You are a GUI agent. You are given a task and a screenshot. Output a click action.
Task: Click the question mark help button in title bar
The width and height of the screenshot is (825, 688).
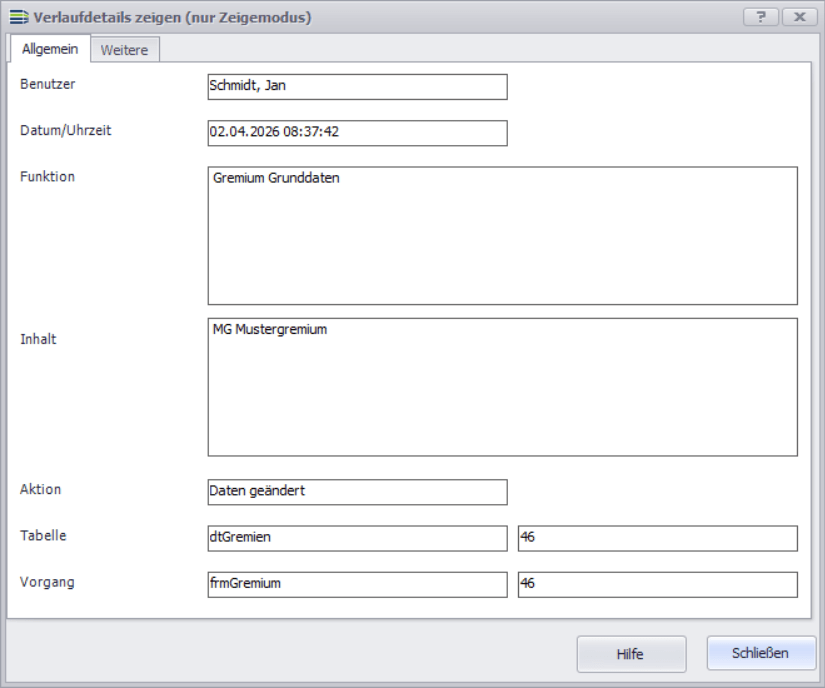tap(761, 17)
